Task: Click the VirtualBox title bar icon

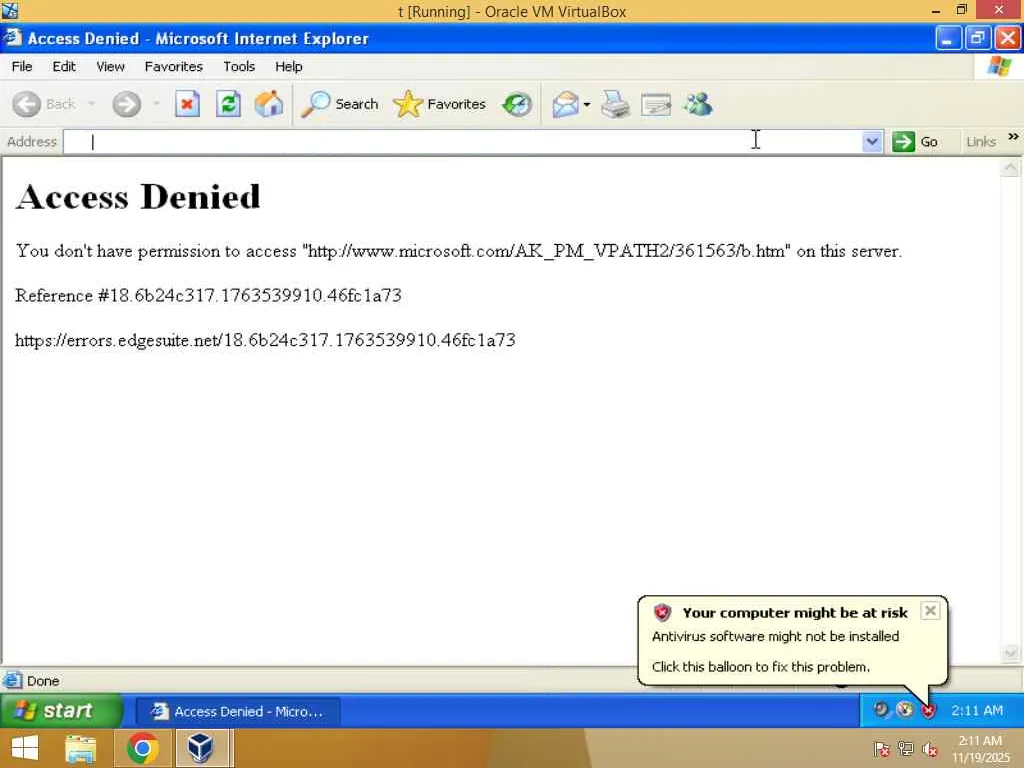Action: point(10,10)
